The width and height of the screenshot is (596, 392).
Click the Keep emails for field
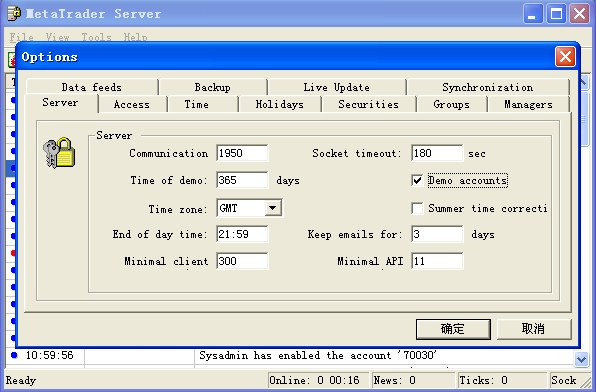pos(437,234)
